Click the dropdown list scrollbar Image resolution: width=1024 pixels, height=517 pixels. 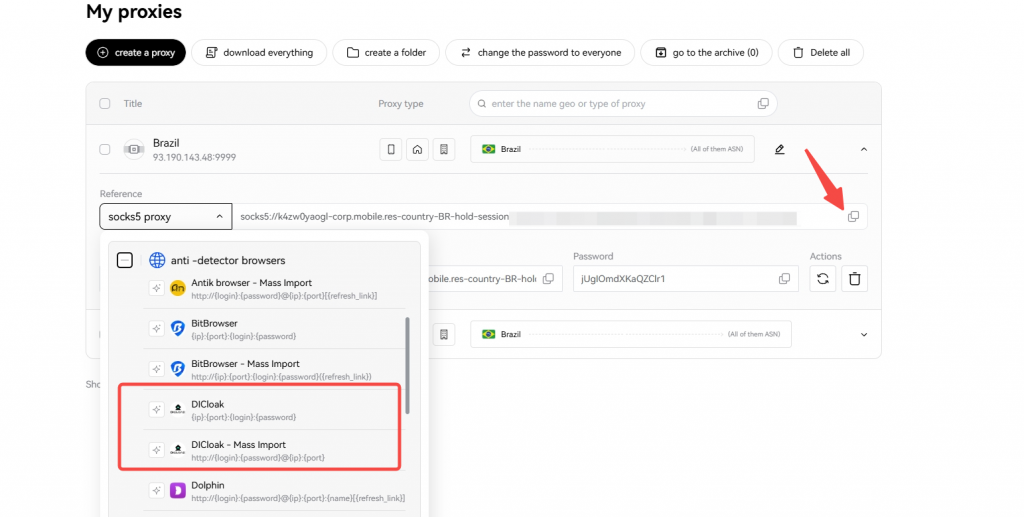(x=407, y=365)
